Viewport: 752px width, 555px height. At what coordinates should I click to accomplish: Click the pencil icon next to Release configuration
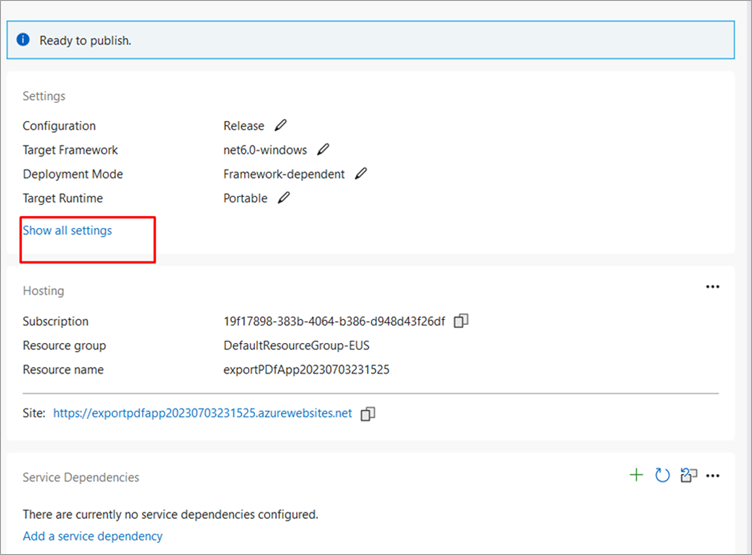pos(281,126)
